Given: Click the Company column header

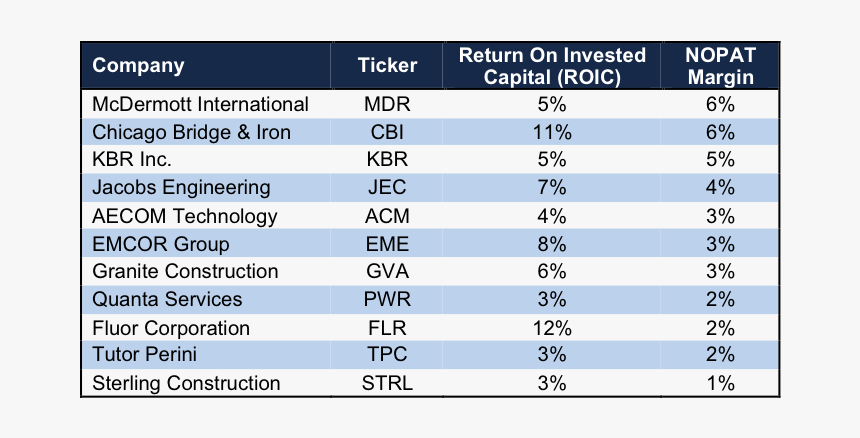Looking at the screenshot, I should point(138,66).
